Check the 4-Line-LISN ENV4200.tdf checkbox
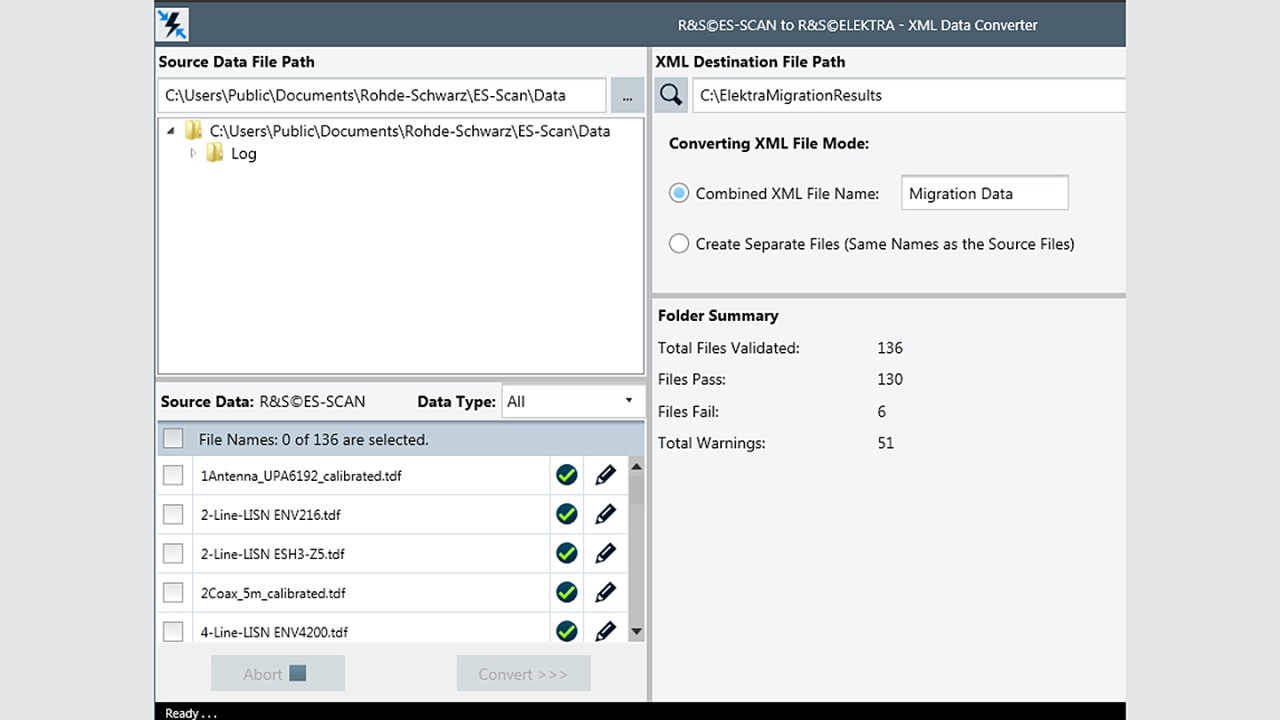The height and width of the screenshot is (720, 1280). [173, 631]
